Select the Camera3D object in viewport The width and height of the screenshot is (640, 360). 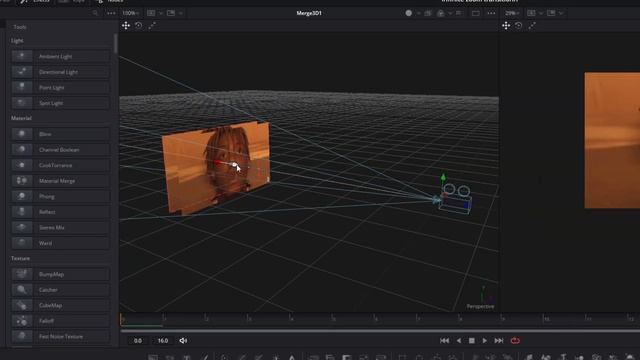pyautogui.click(x=454, y=200)
